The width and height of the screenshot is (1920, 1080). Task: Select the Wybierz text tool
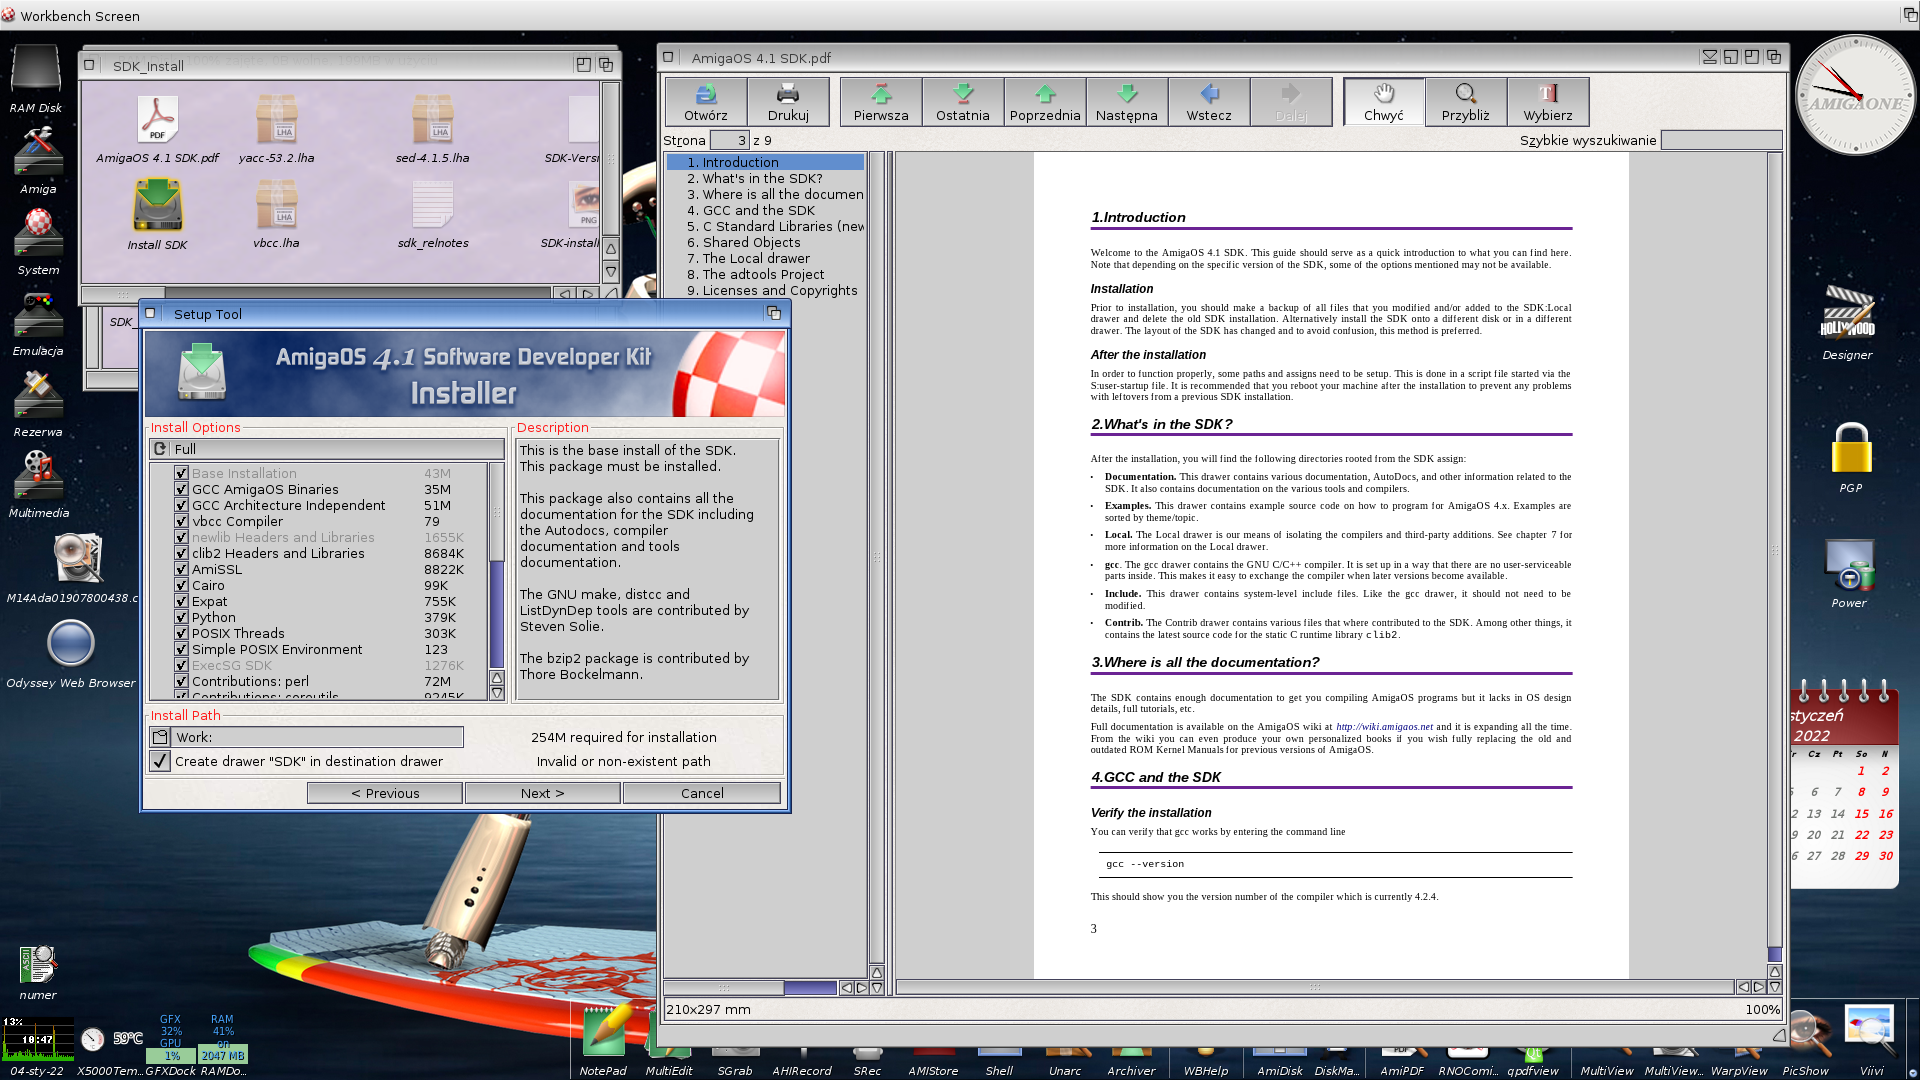[x=1548, y=102]
